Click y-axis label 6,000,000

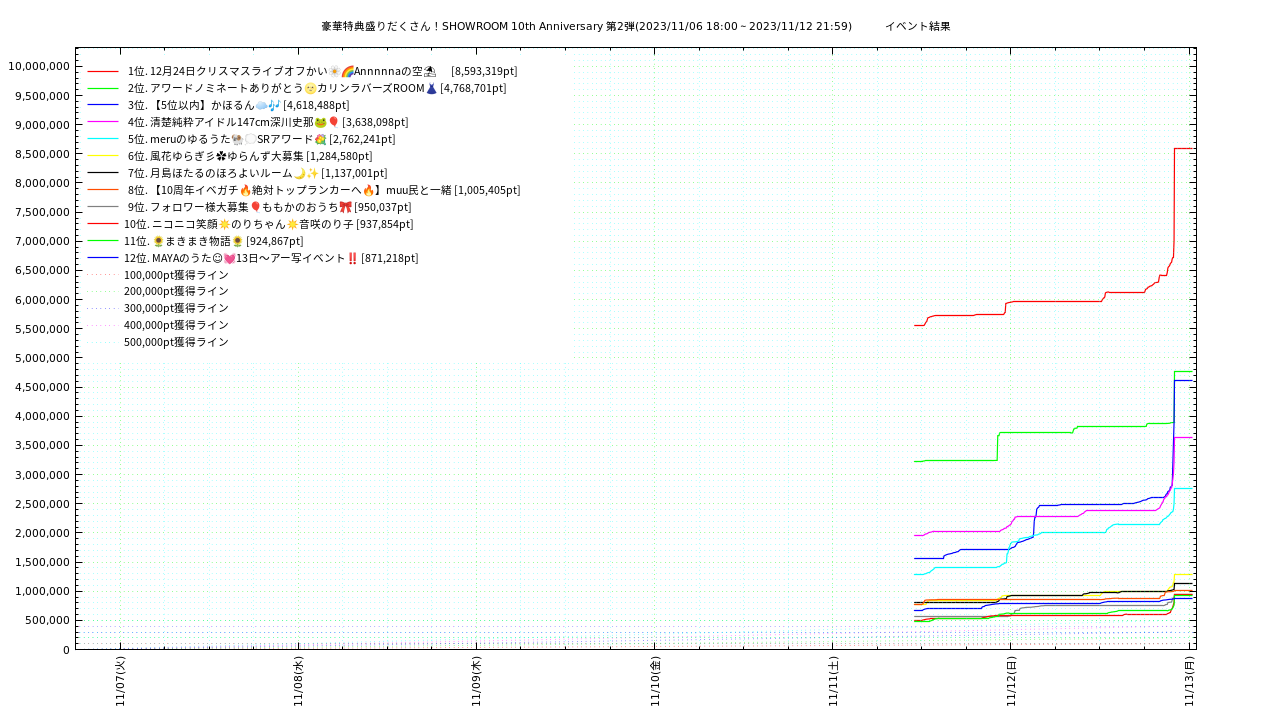point(42,300)
